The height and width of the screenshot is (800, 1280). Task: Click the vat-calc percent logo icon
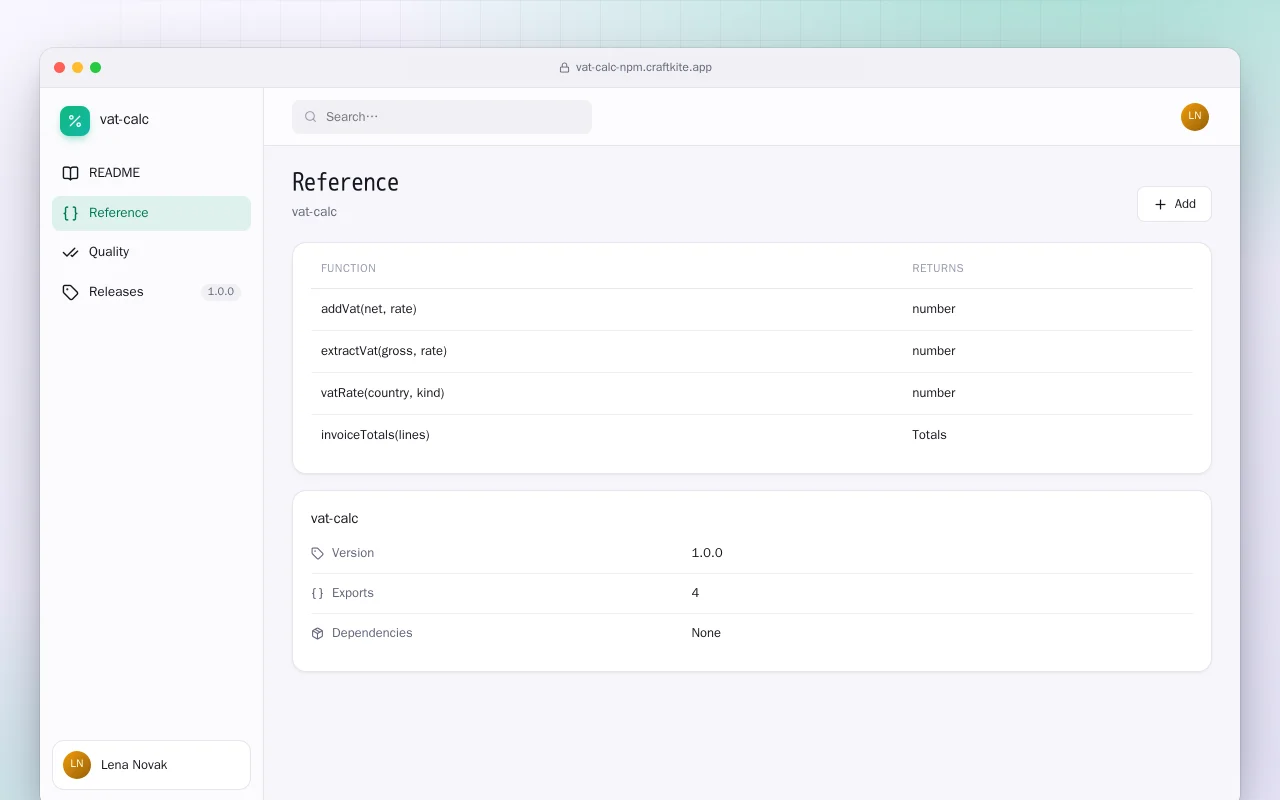coord(75,121)
